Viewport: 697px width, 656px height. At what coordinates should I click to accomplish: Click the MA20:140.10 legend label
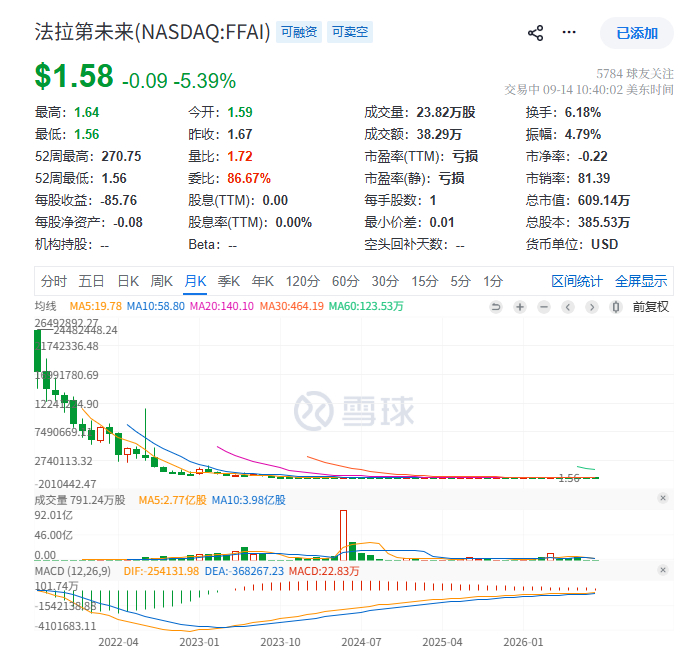click(x=222, y=306)
